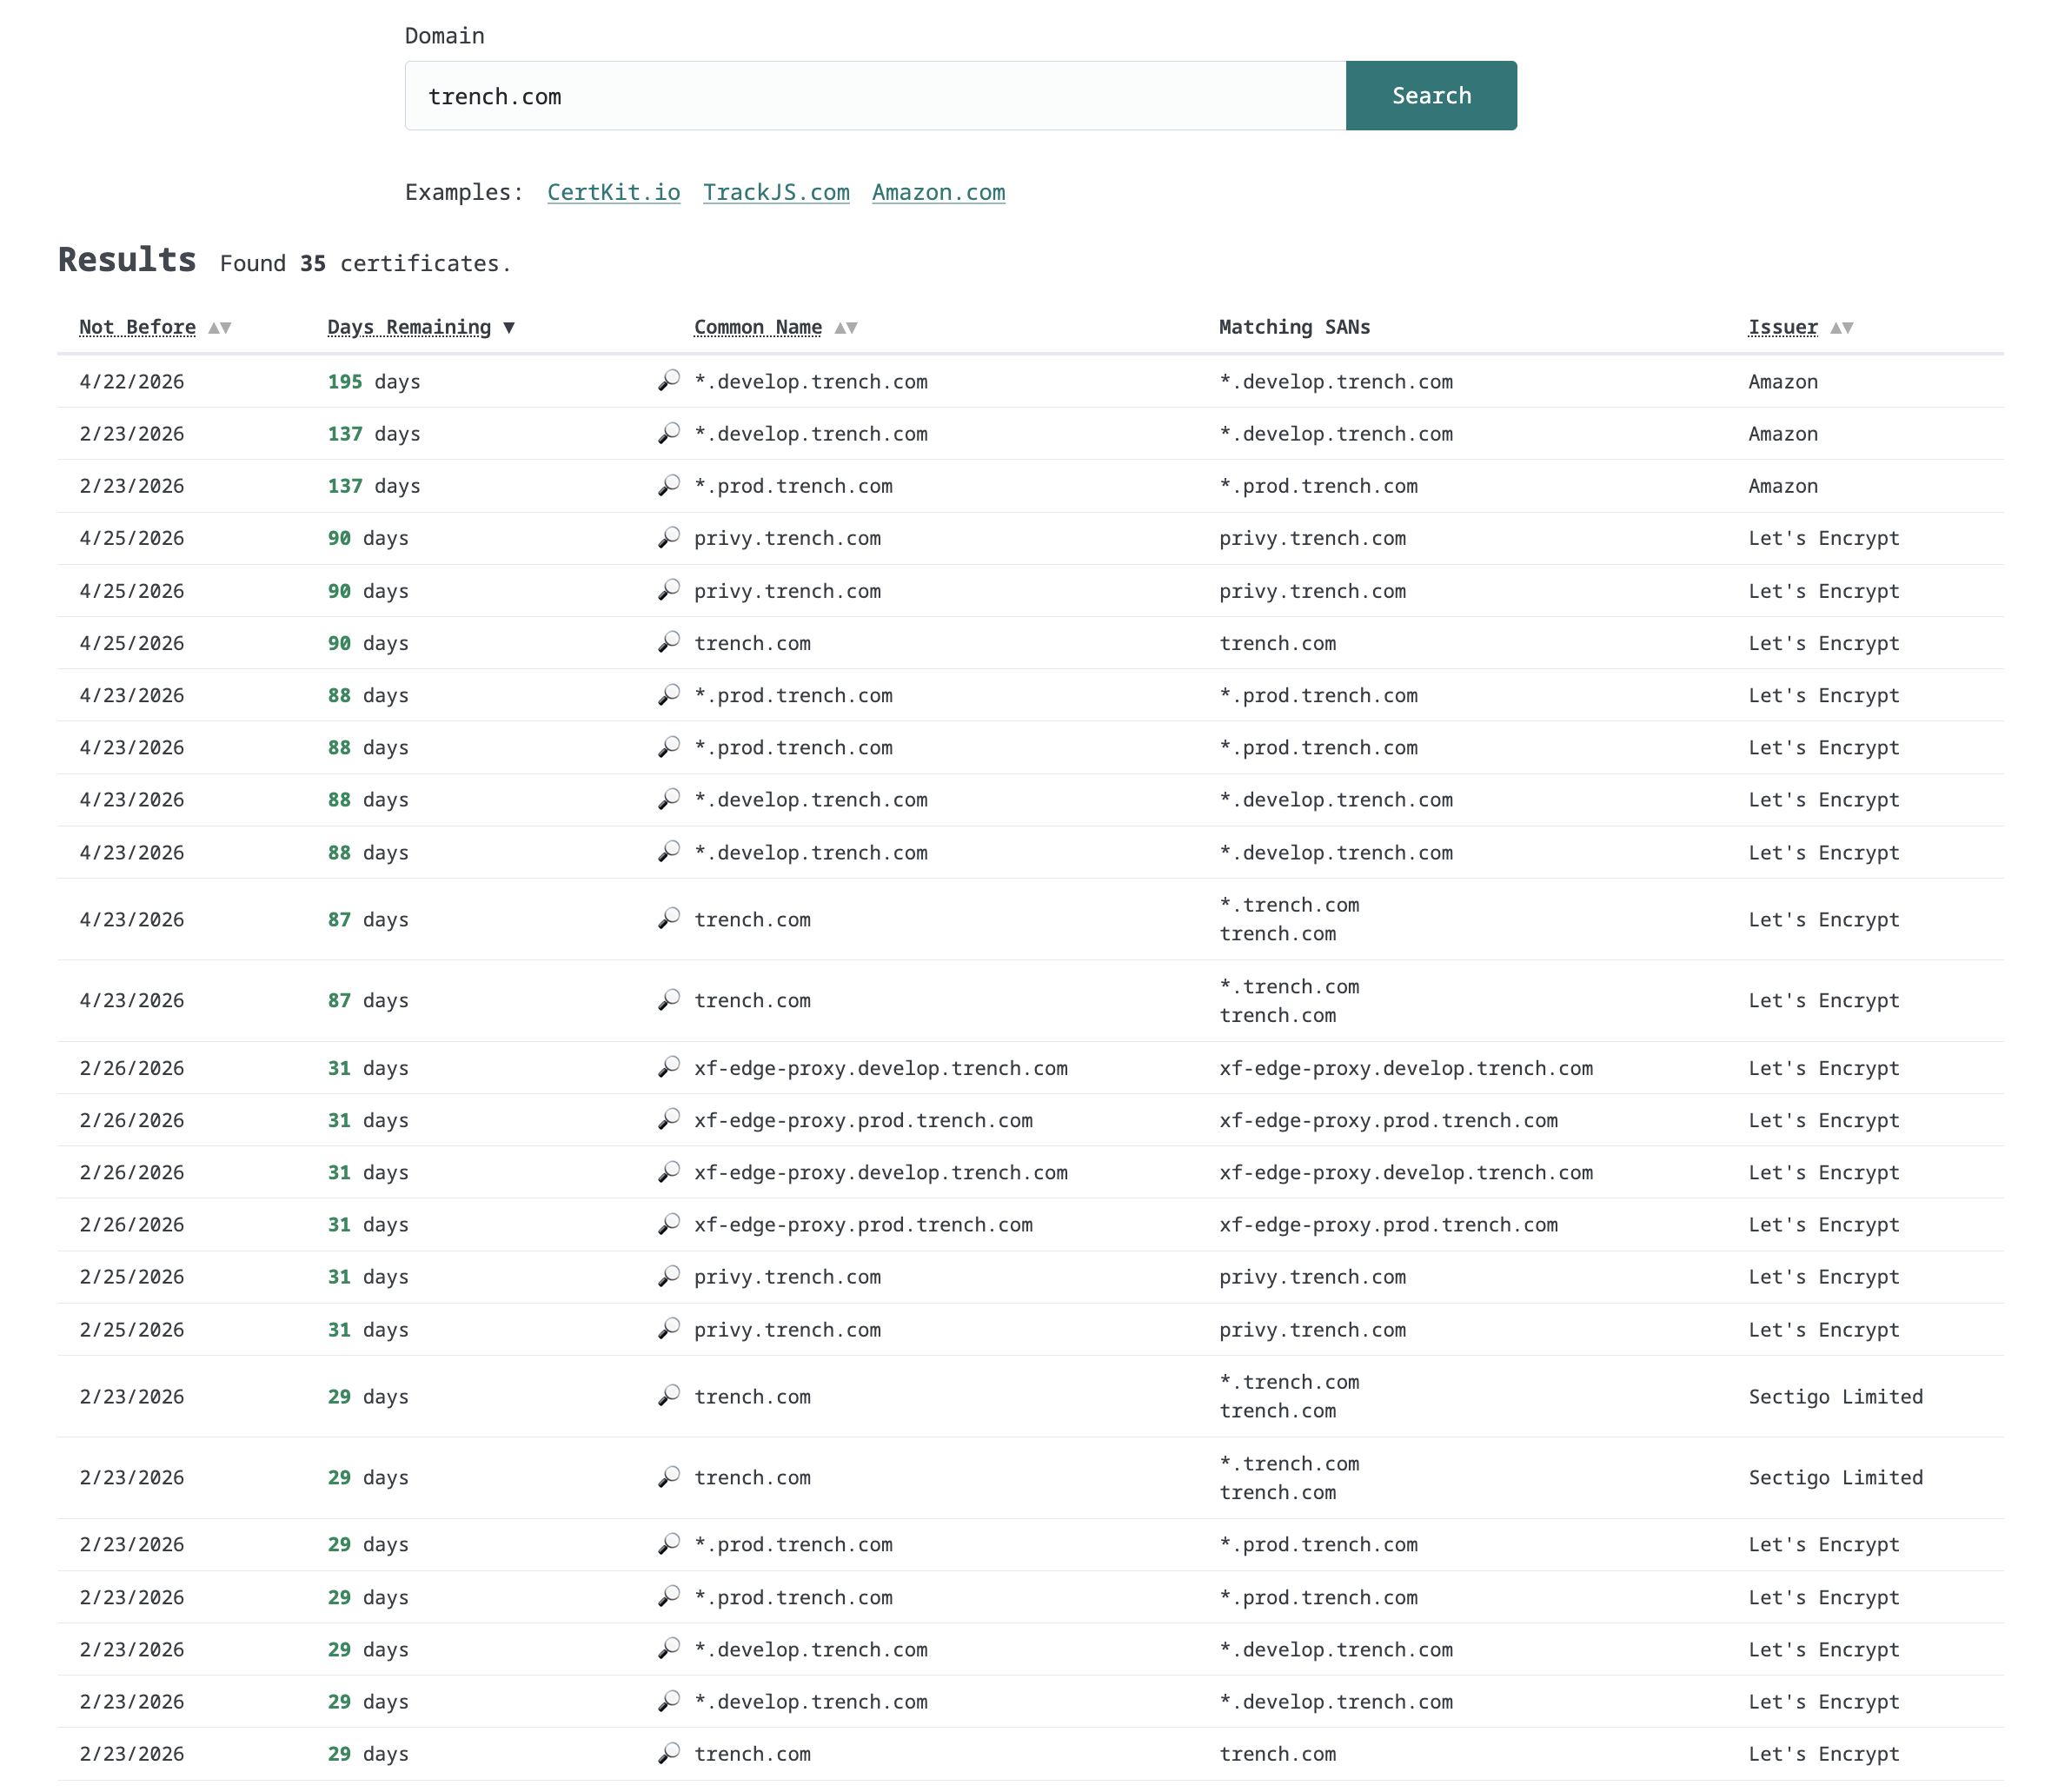The image size is (2058, 1792).
Task: Open magnifier on last row trench.com certificate
Action: 668,1753
